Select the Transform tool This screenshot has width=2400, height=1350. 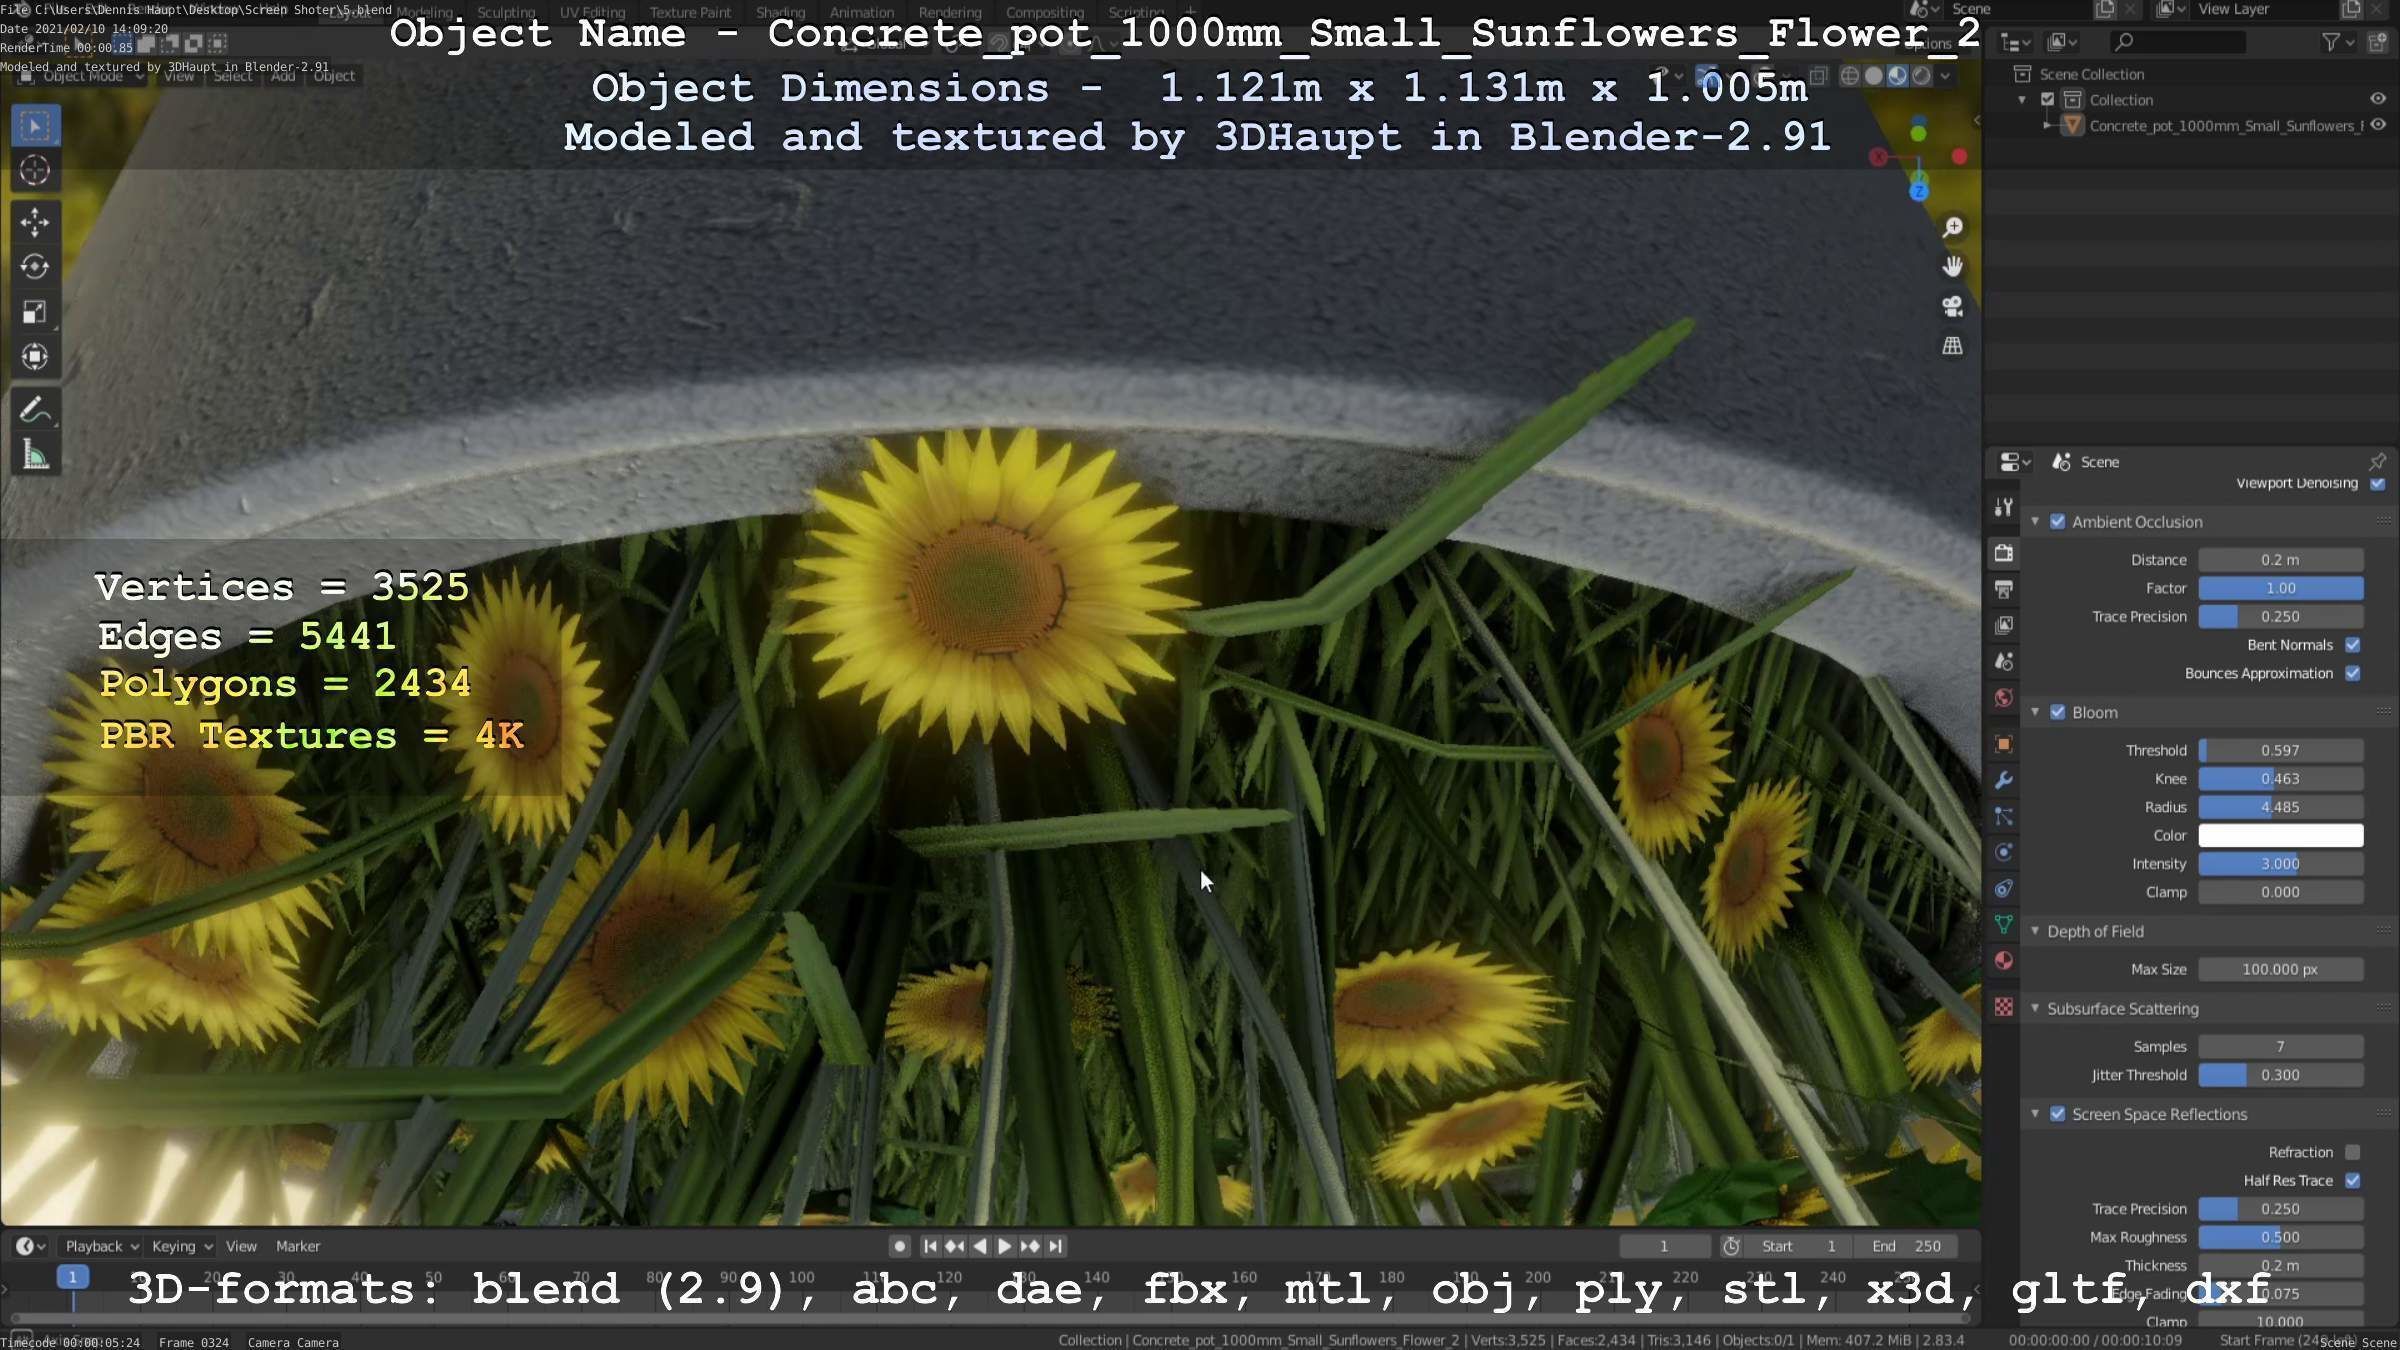click(35, 357)
